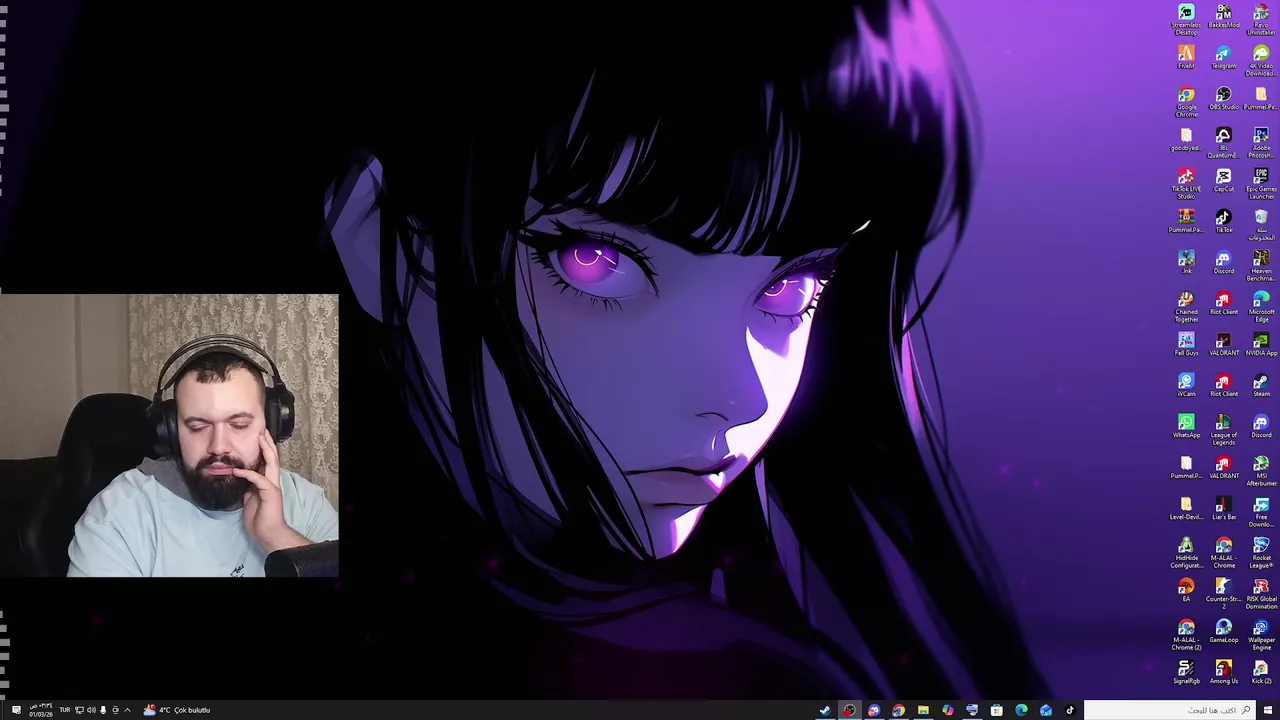The height and width of the screenshot is (720, 1280).
Task: Open the WhatsApp desktop shortcut
Action: [1186, 426]
